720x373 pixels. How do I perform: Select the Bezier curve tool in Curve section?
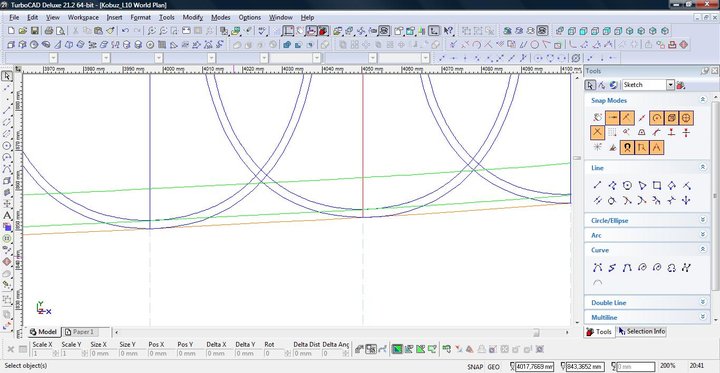click(x=597, y=267)
